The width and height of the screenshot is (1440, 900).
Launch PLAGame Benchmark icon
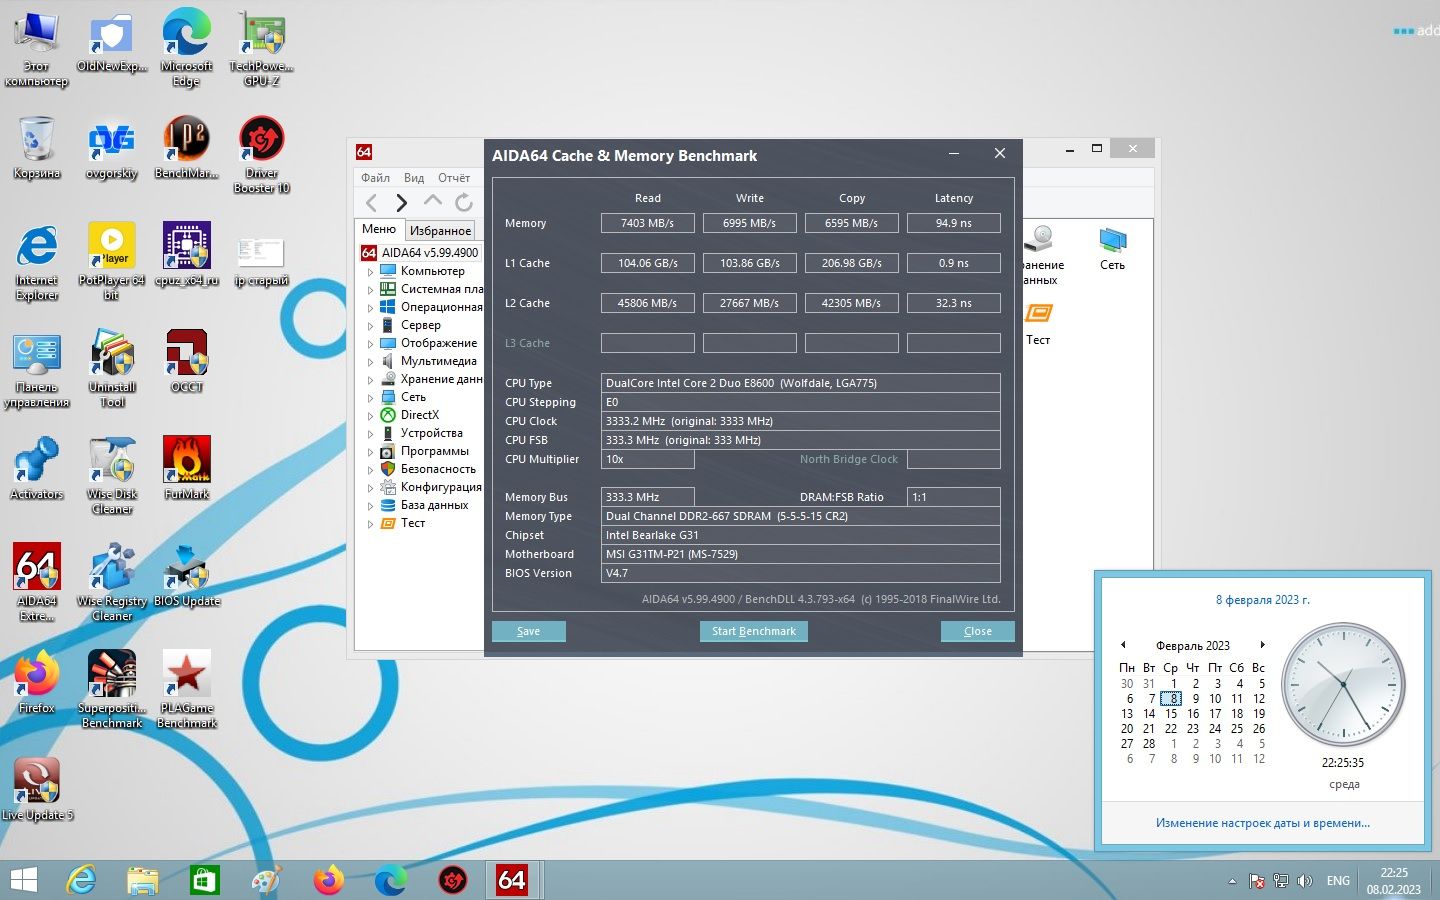pyautogui.click(x=187, y=688)
